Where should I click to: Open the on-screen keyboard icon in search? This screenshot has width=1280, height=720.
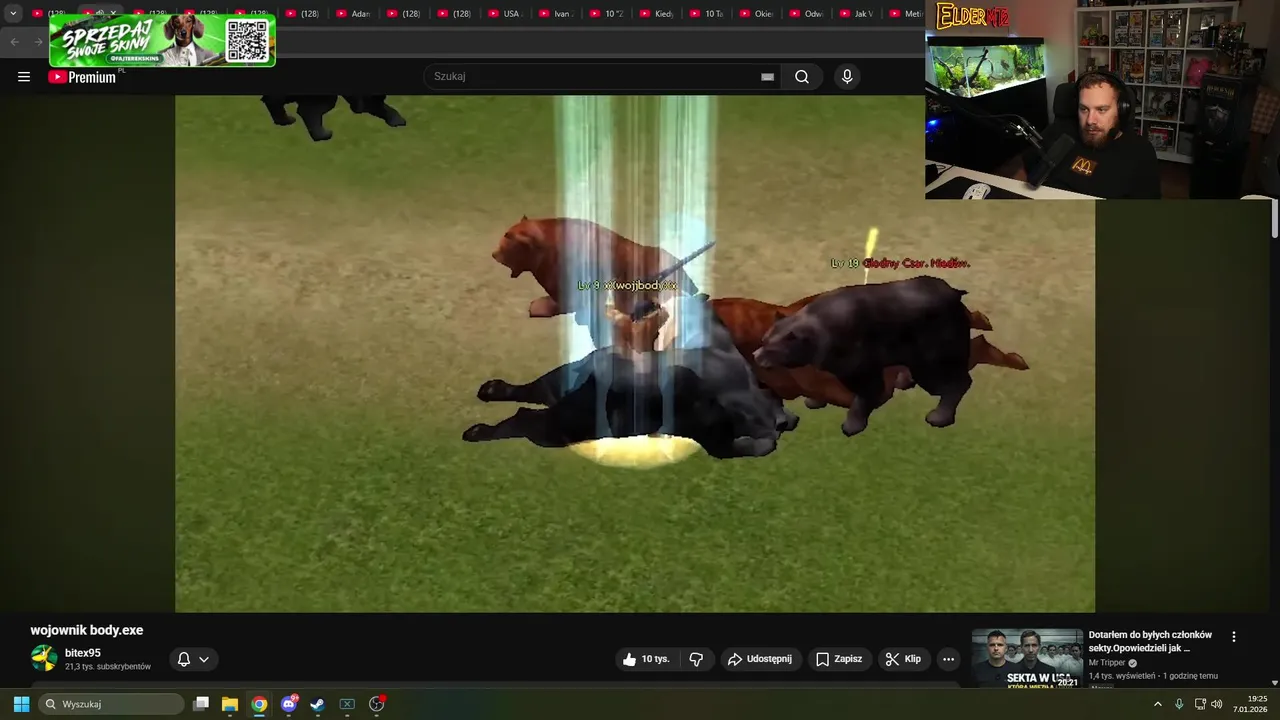coord(767,77)
